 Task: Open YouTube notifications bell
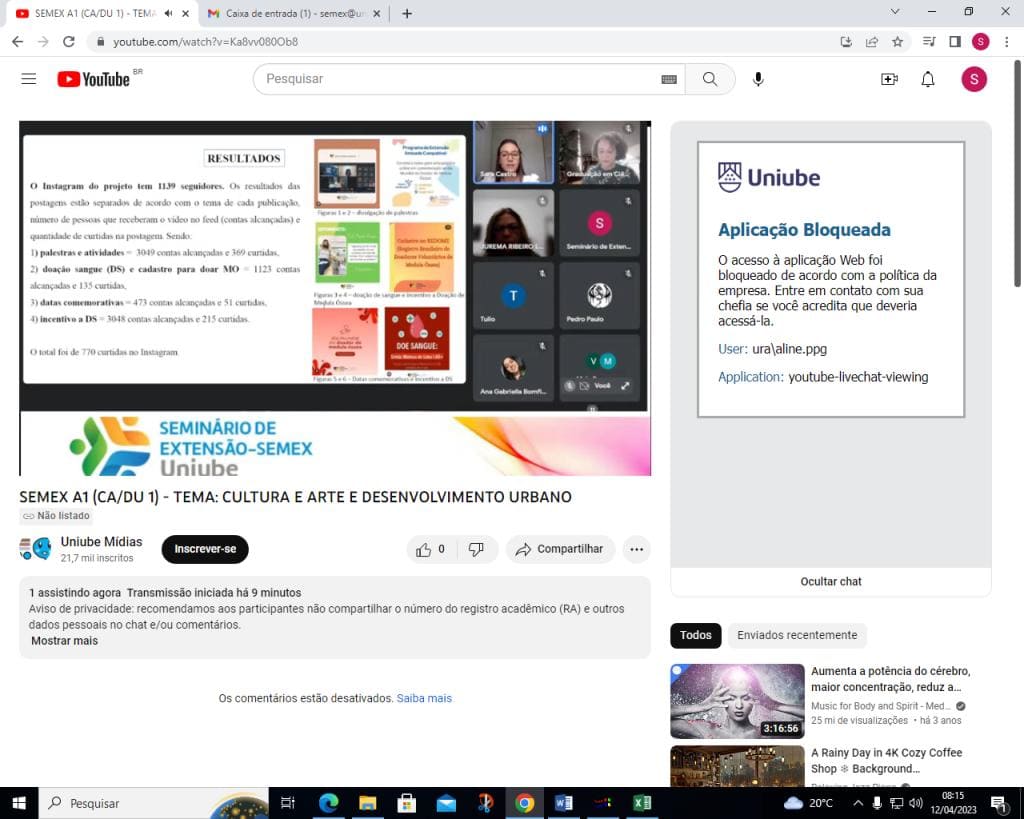click(x=927, y=79)
